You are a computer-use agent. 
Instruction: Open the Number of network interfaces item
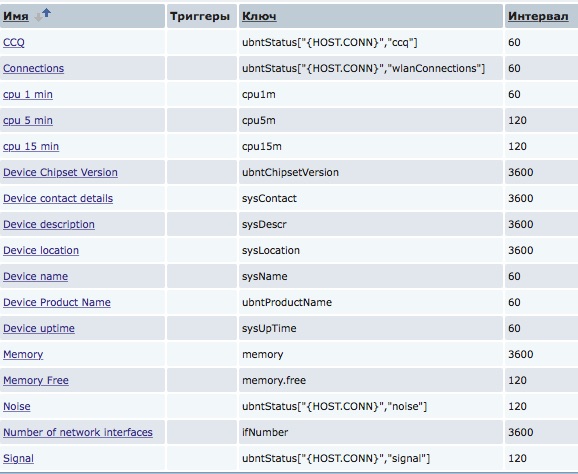point(78,432)
